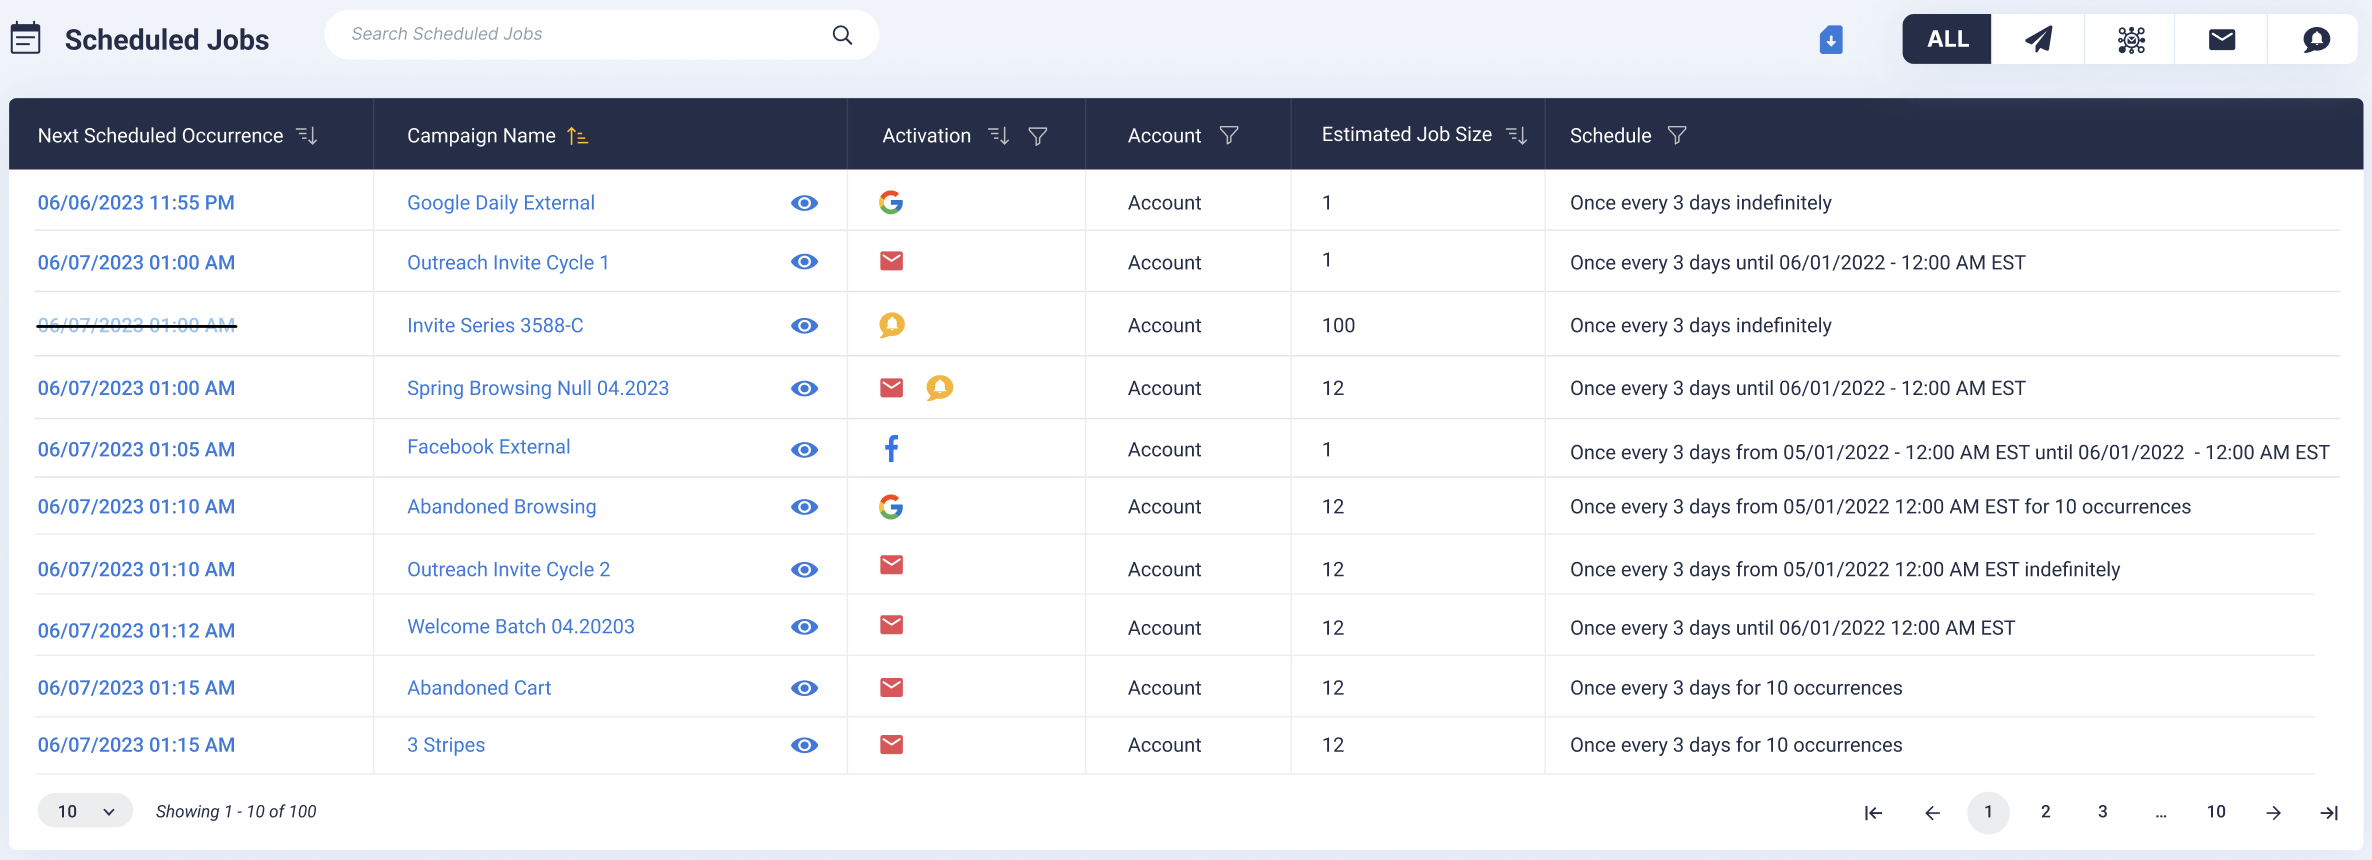Open the 3 Stripes campaign link
2372x860 pixels.
pyautogui.click(x=446, y=745)
